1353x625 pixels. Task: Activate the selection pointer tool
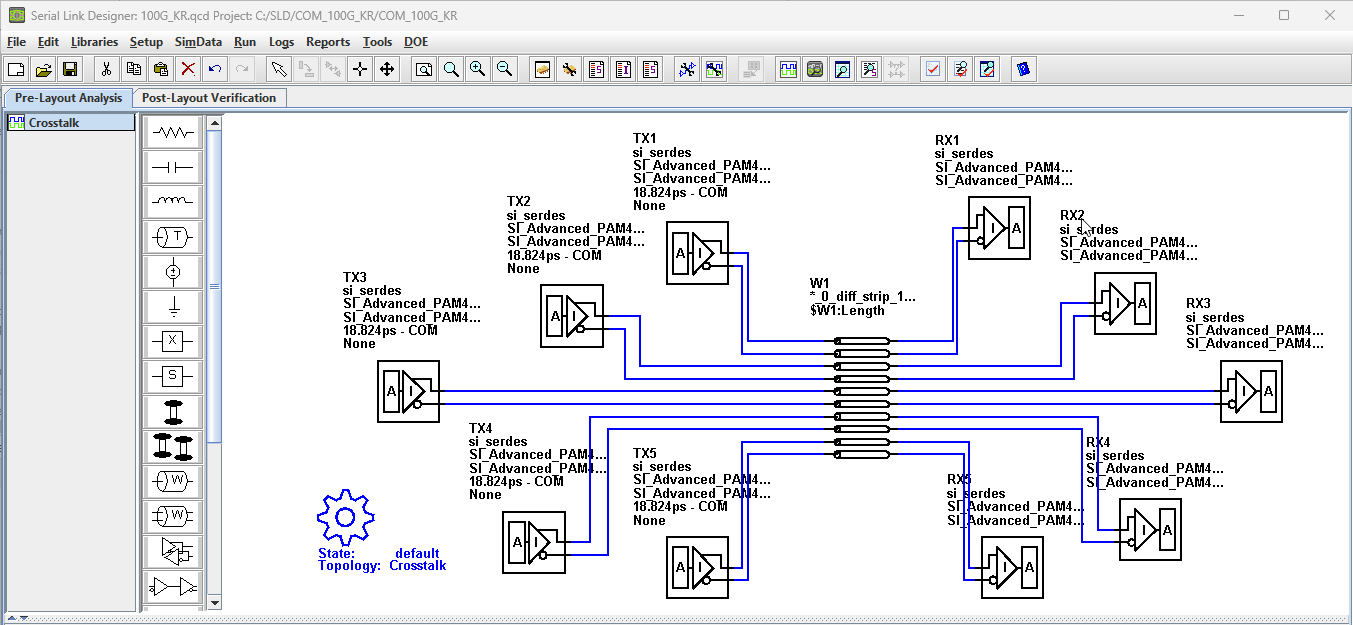[279, 69]
